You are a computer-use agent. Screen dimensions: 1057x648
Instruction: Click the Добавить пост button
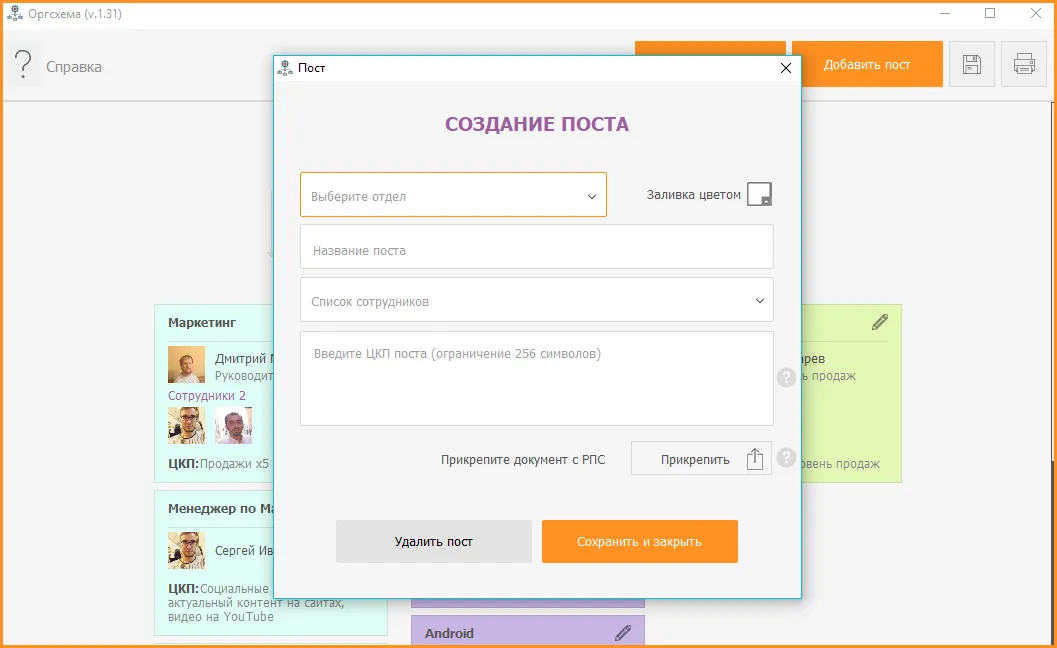click(x=868, y=63)
